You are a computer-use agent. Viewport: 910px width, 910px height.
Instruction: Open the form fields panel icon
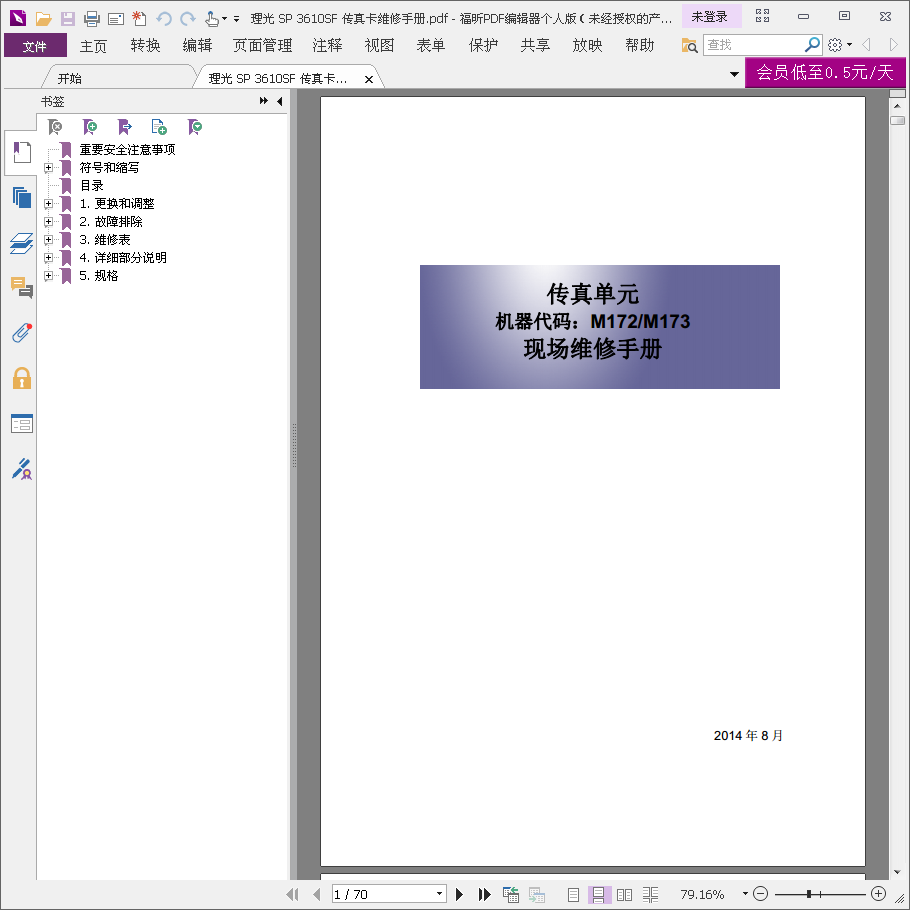pyautogui.click(x=21, y=423)
